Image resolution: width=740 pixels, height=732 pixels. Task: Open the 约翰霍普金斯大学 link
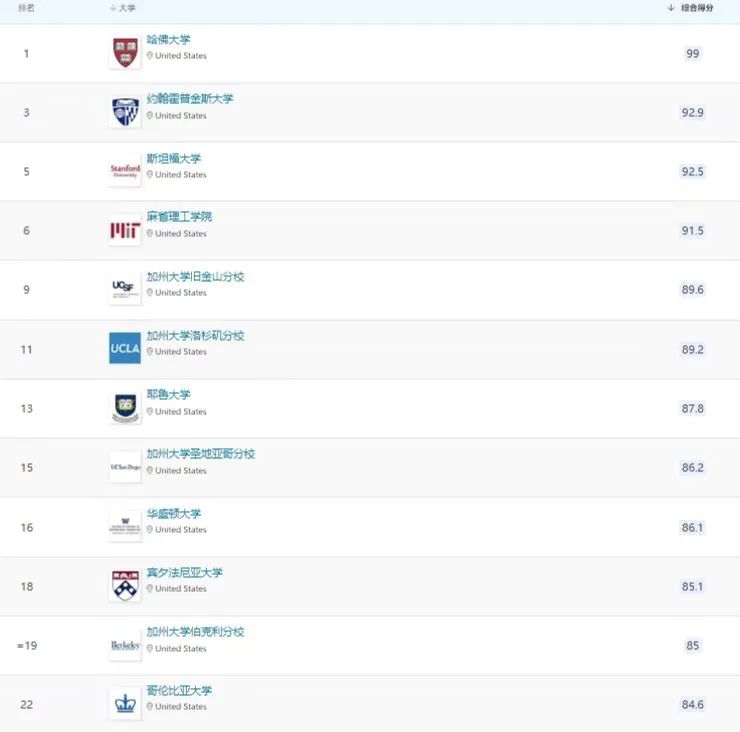coord(190,99)
